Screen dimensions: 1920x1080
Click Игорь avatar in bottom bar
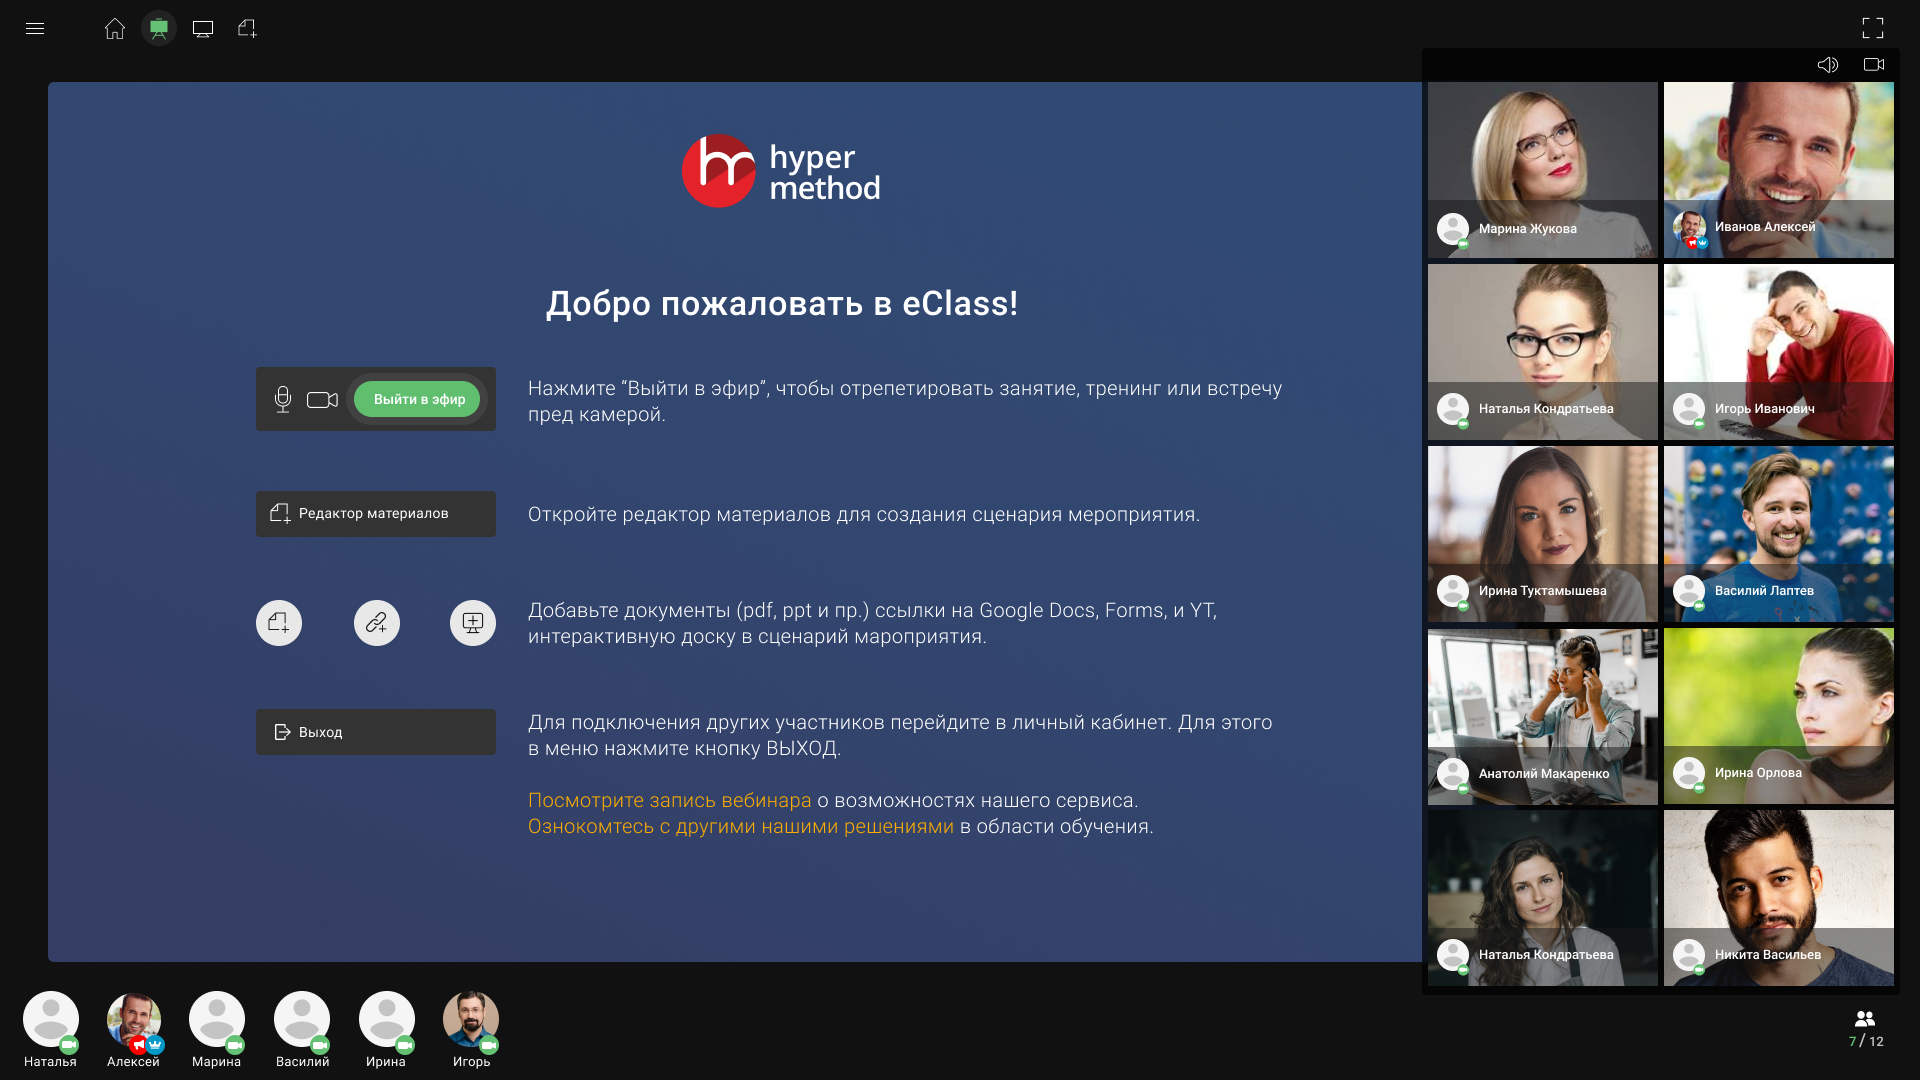pyautogui.click(x=471, y=1019)
